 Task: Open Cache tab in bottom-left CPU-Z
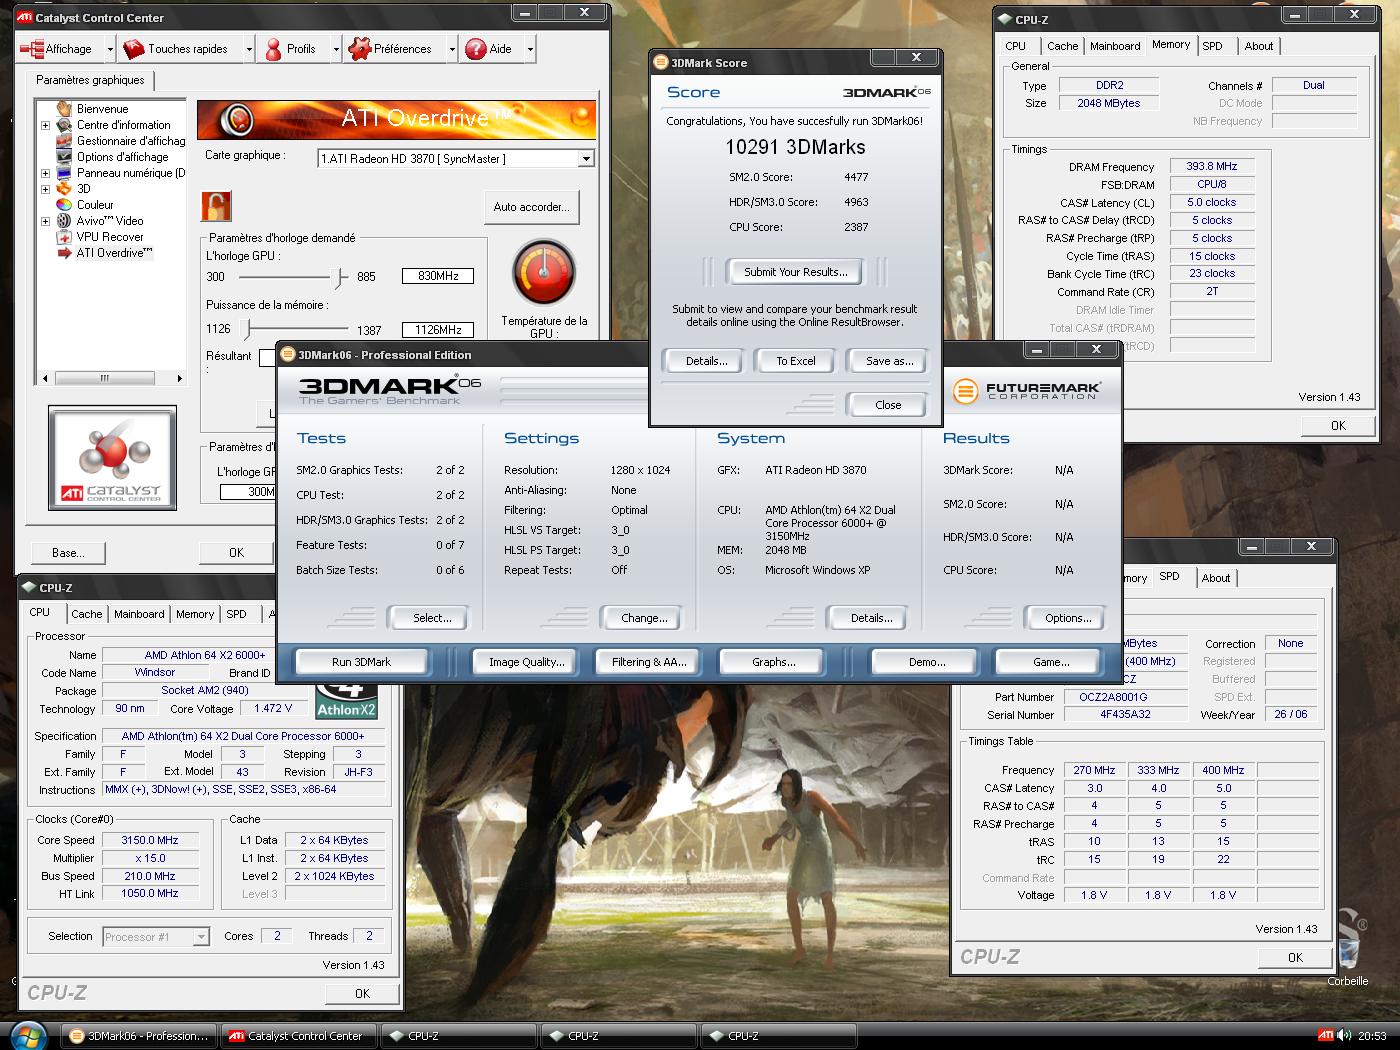pyautogui.click(x=86, y=614)
